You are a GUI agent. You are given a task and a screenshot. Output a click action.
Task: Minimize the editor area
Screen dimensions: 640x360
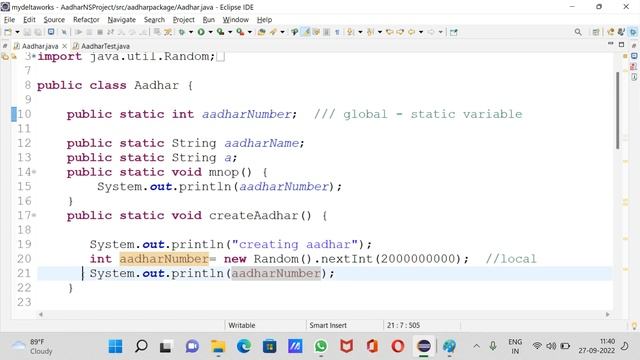(611, 44)
